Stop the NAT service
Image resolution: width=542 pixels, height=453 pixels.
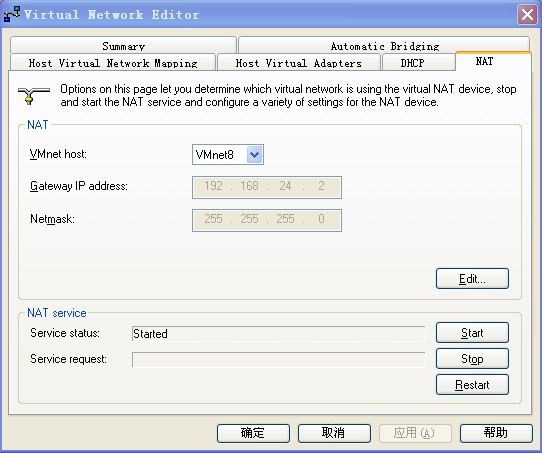(x=472, y=359)
